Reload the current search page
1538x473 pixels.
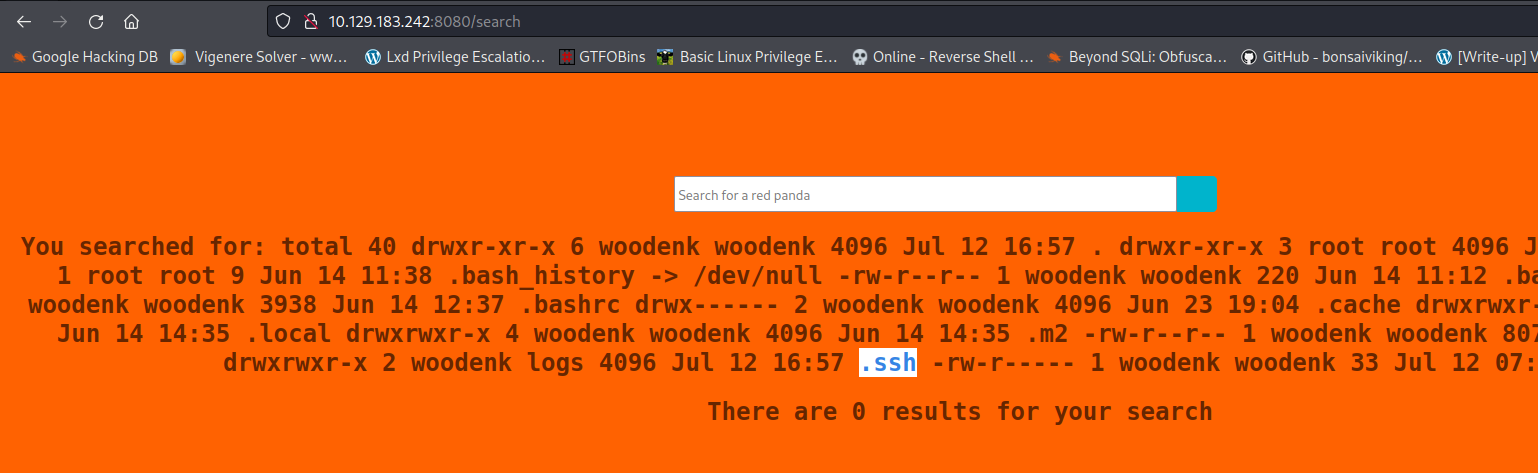point(96,21)
